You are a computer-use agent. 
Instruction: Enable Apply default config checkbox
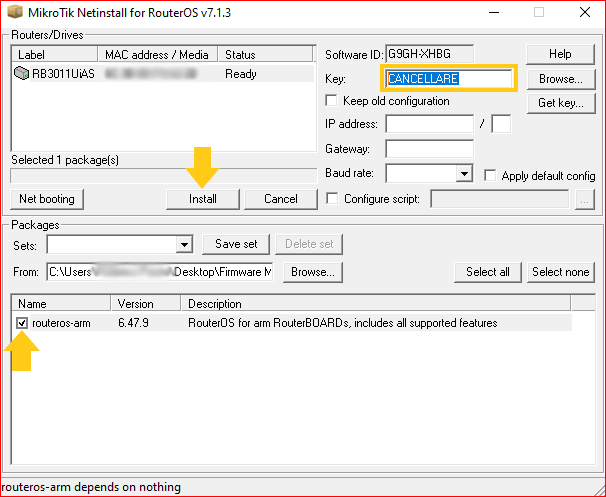coord(490,175)
